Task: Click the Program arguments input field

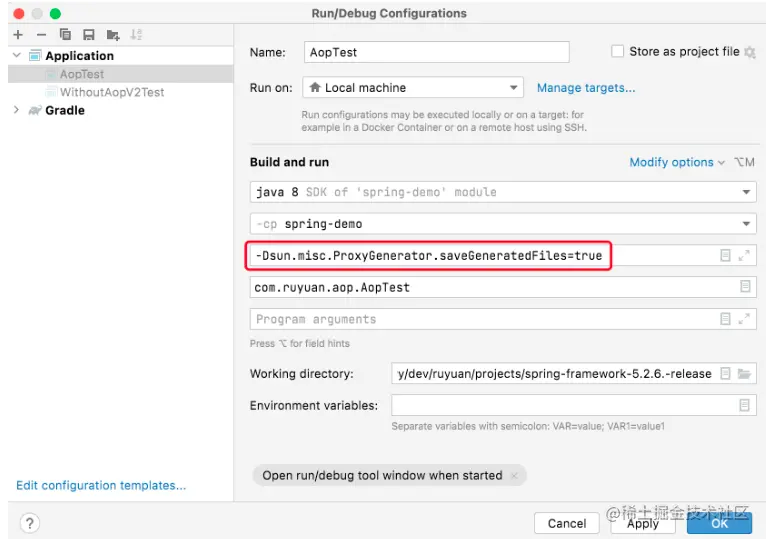Action: 480,319
